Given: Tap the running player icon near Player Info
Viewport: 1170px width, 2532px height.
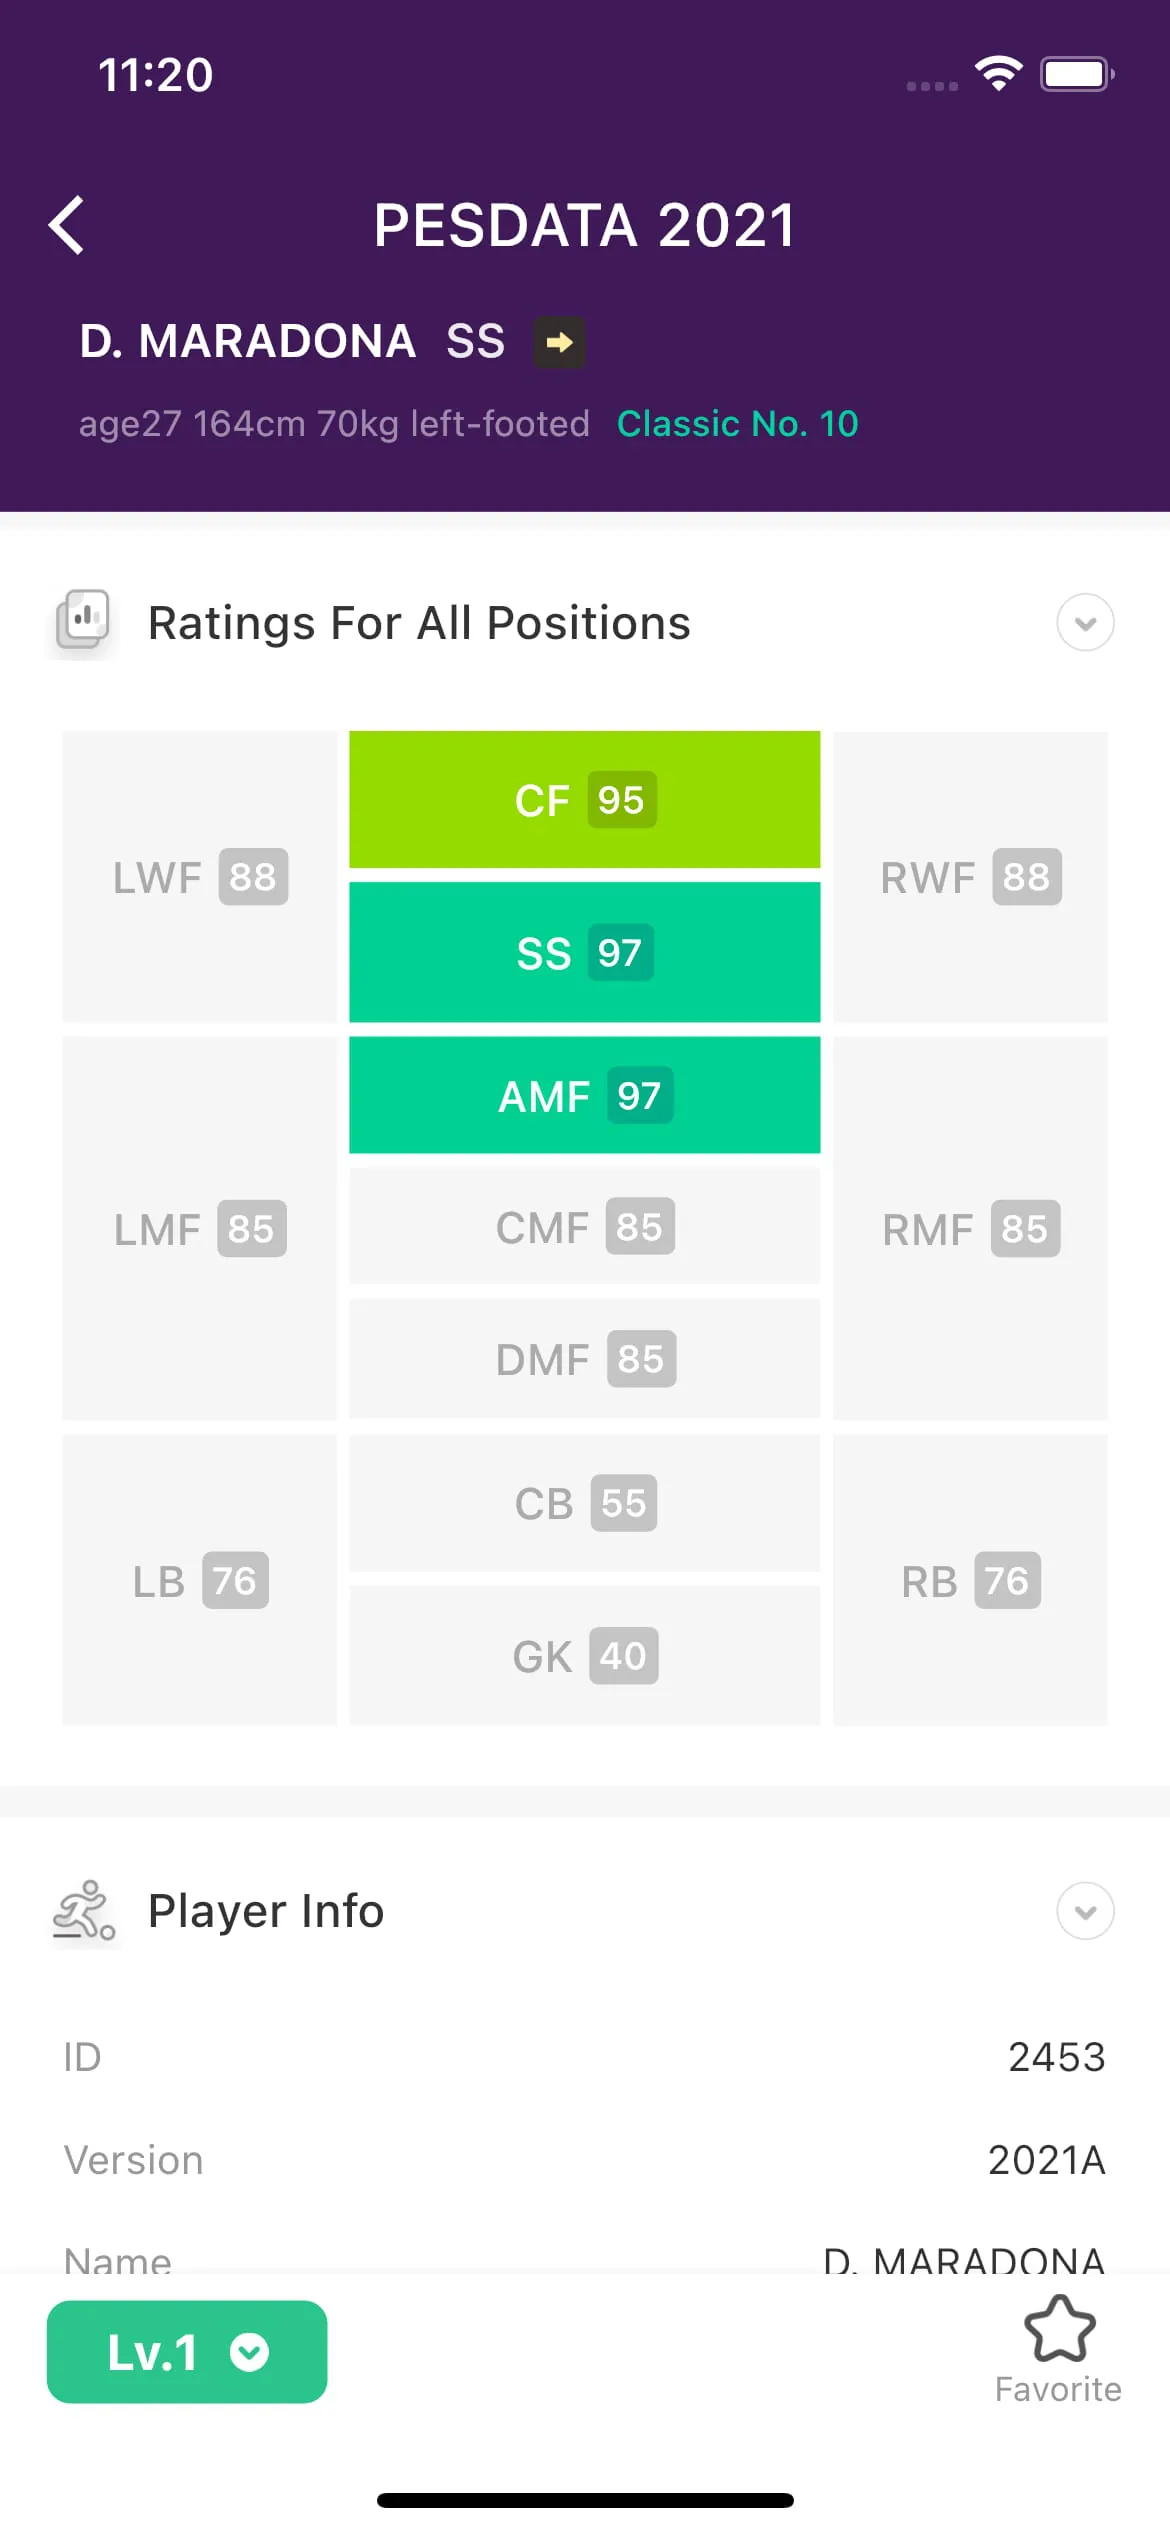Looking at the screenshot, I should click(x=84, y=1910).
